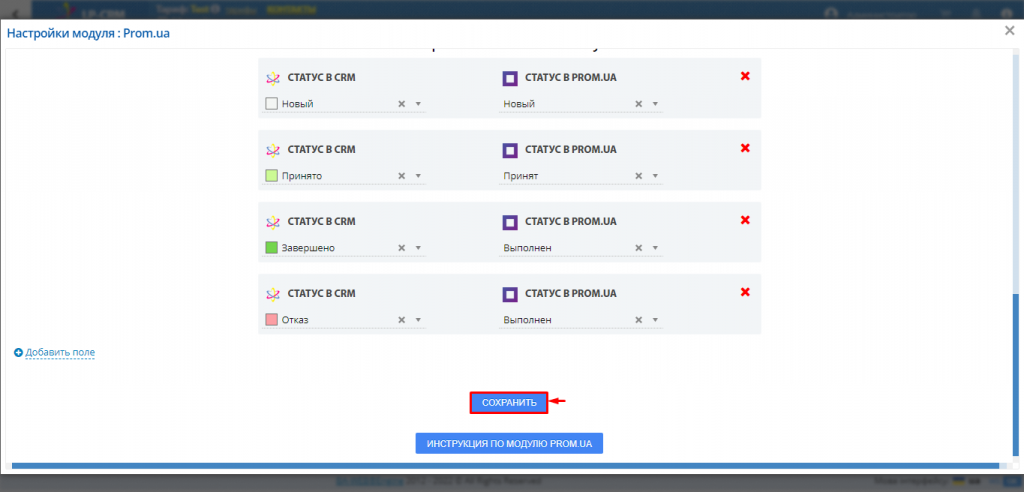Click the Принято light green swatch
1024x492 pixels.
(x=272, y=176)
